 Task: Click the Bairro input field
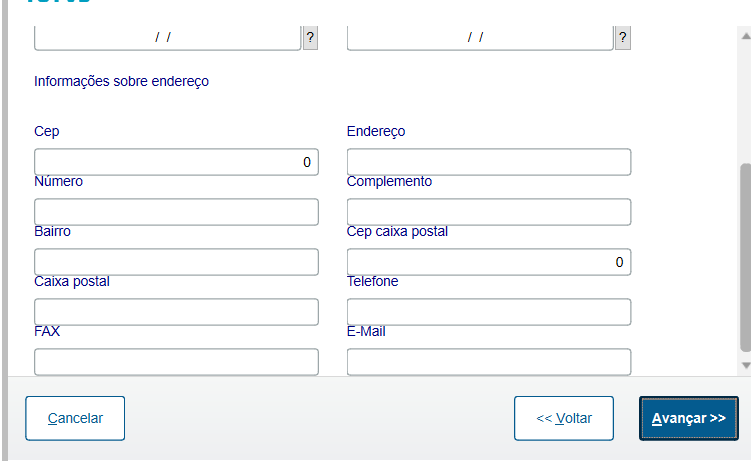[176, 262]
